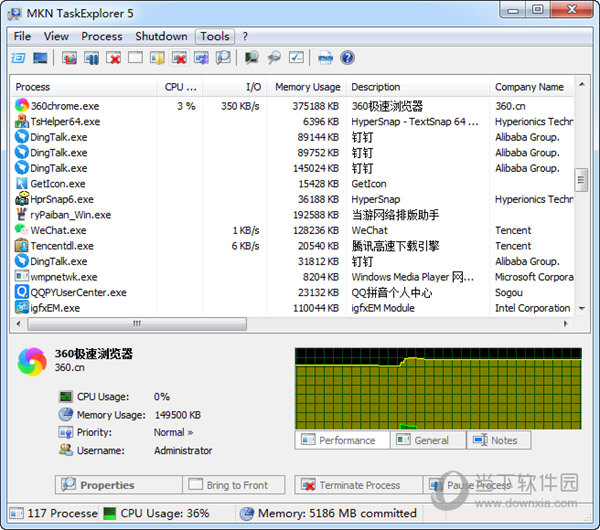Click the vertical scrollbar thumb

pos(581,179)
